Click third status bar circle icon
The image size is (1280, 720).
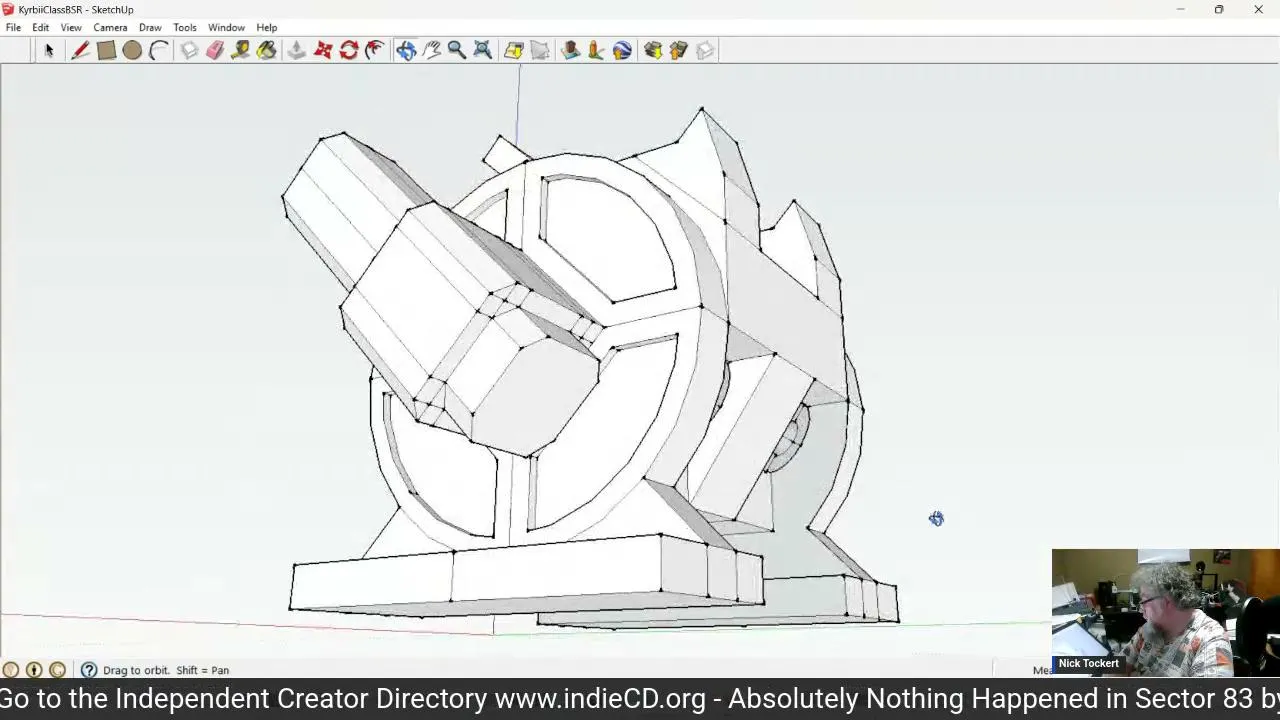point(57,670)
